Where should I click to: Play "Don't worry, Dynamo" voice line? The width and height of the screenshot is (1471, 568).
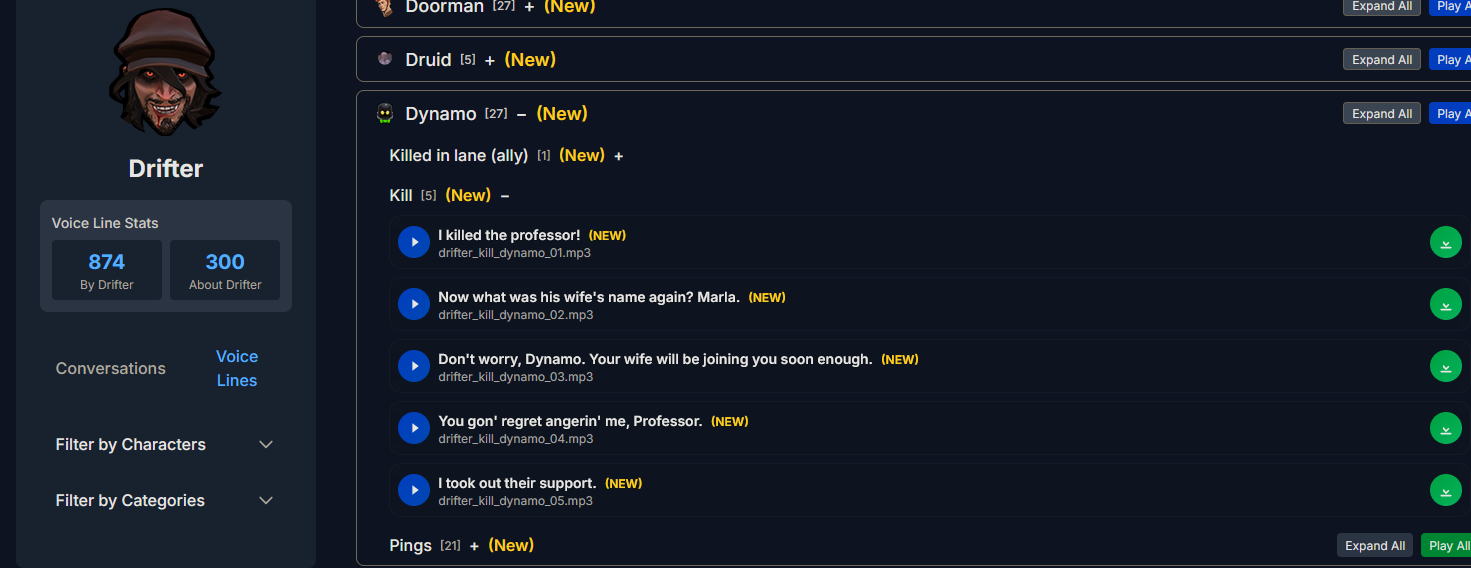click(414, 366)
